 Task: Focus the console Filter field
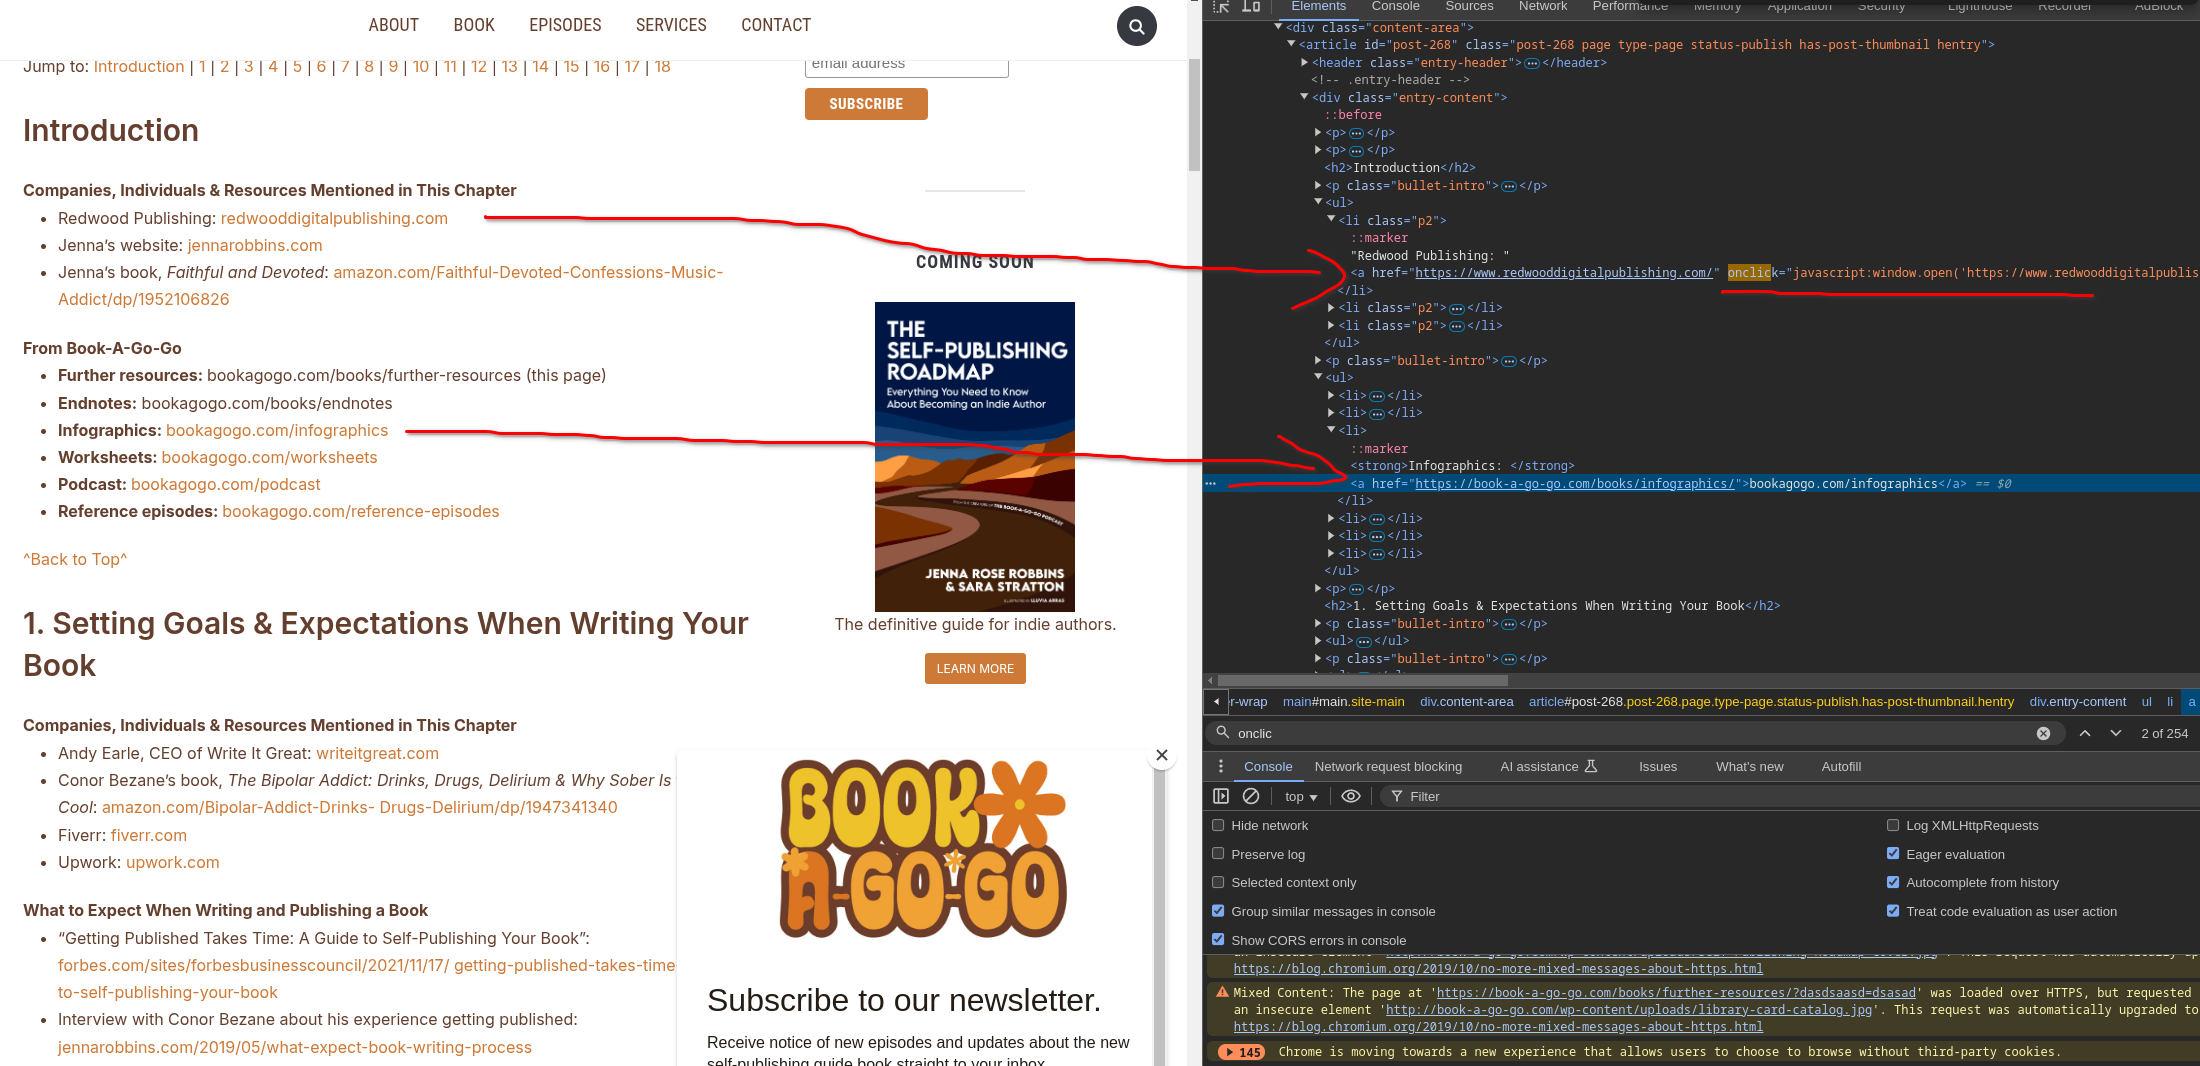(1790, 796)
